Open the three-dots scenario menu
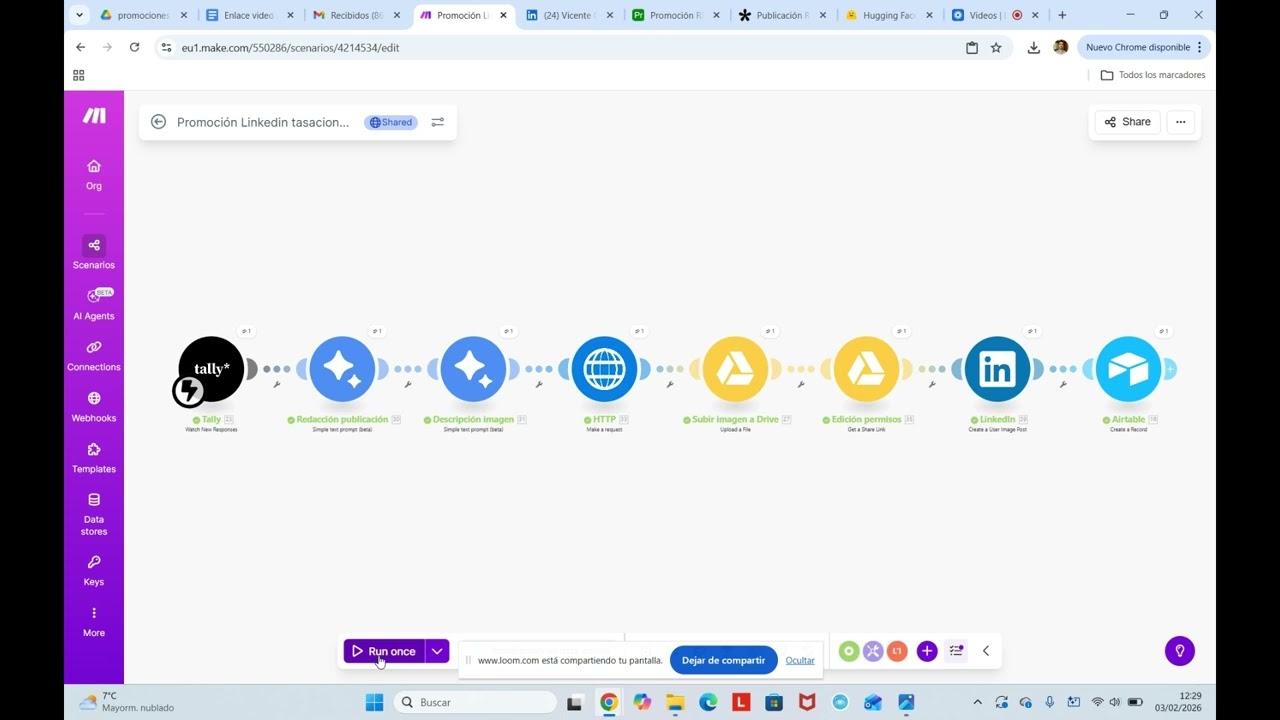The image size is (1280, 720). (1181, 122)
